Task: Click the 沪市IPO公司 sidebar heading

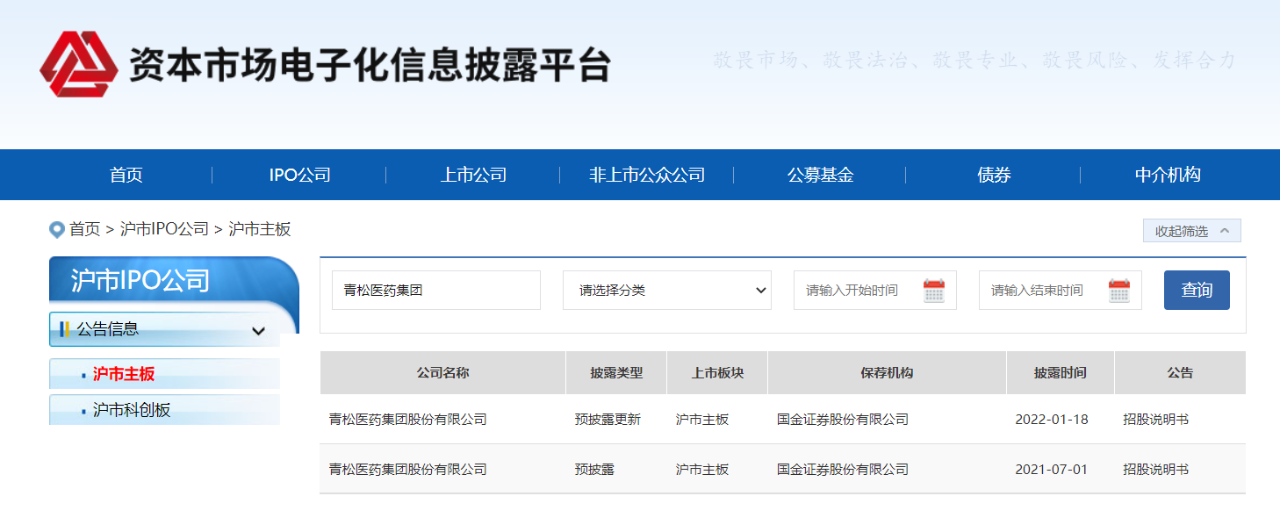Action: [x=140, y=281]
